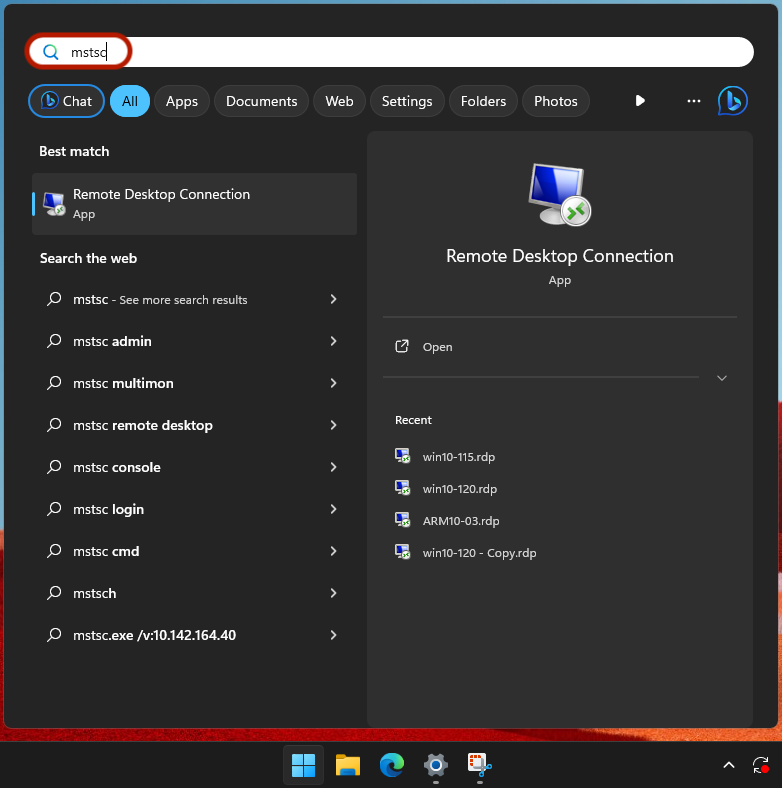Expand the chevron next to mstsch
782x788 pixels.
[333, 594]
